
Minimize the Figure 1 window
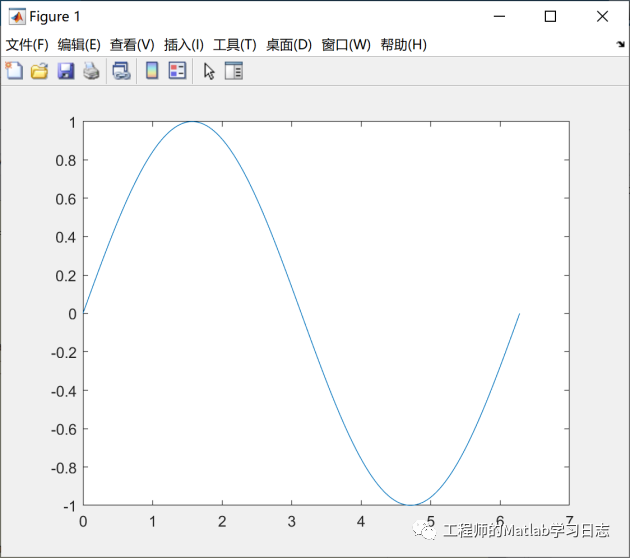click(499, 16)
